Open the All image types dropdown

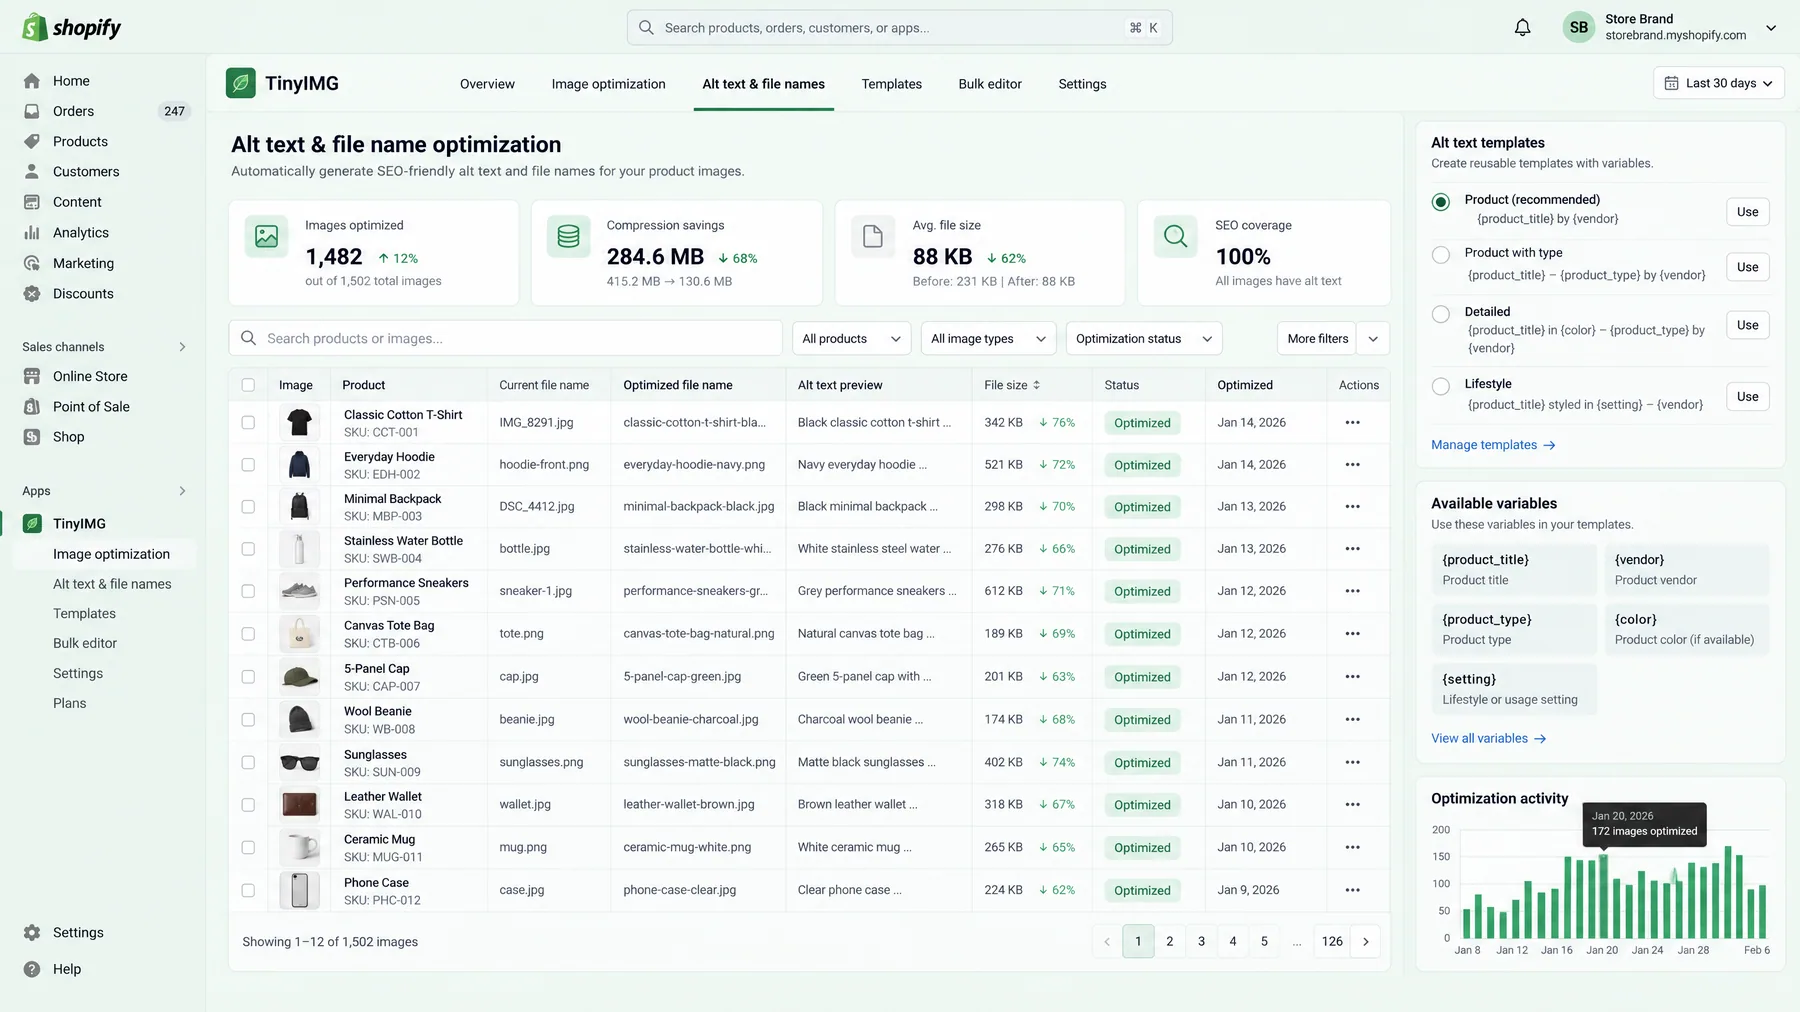point(988,339)
